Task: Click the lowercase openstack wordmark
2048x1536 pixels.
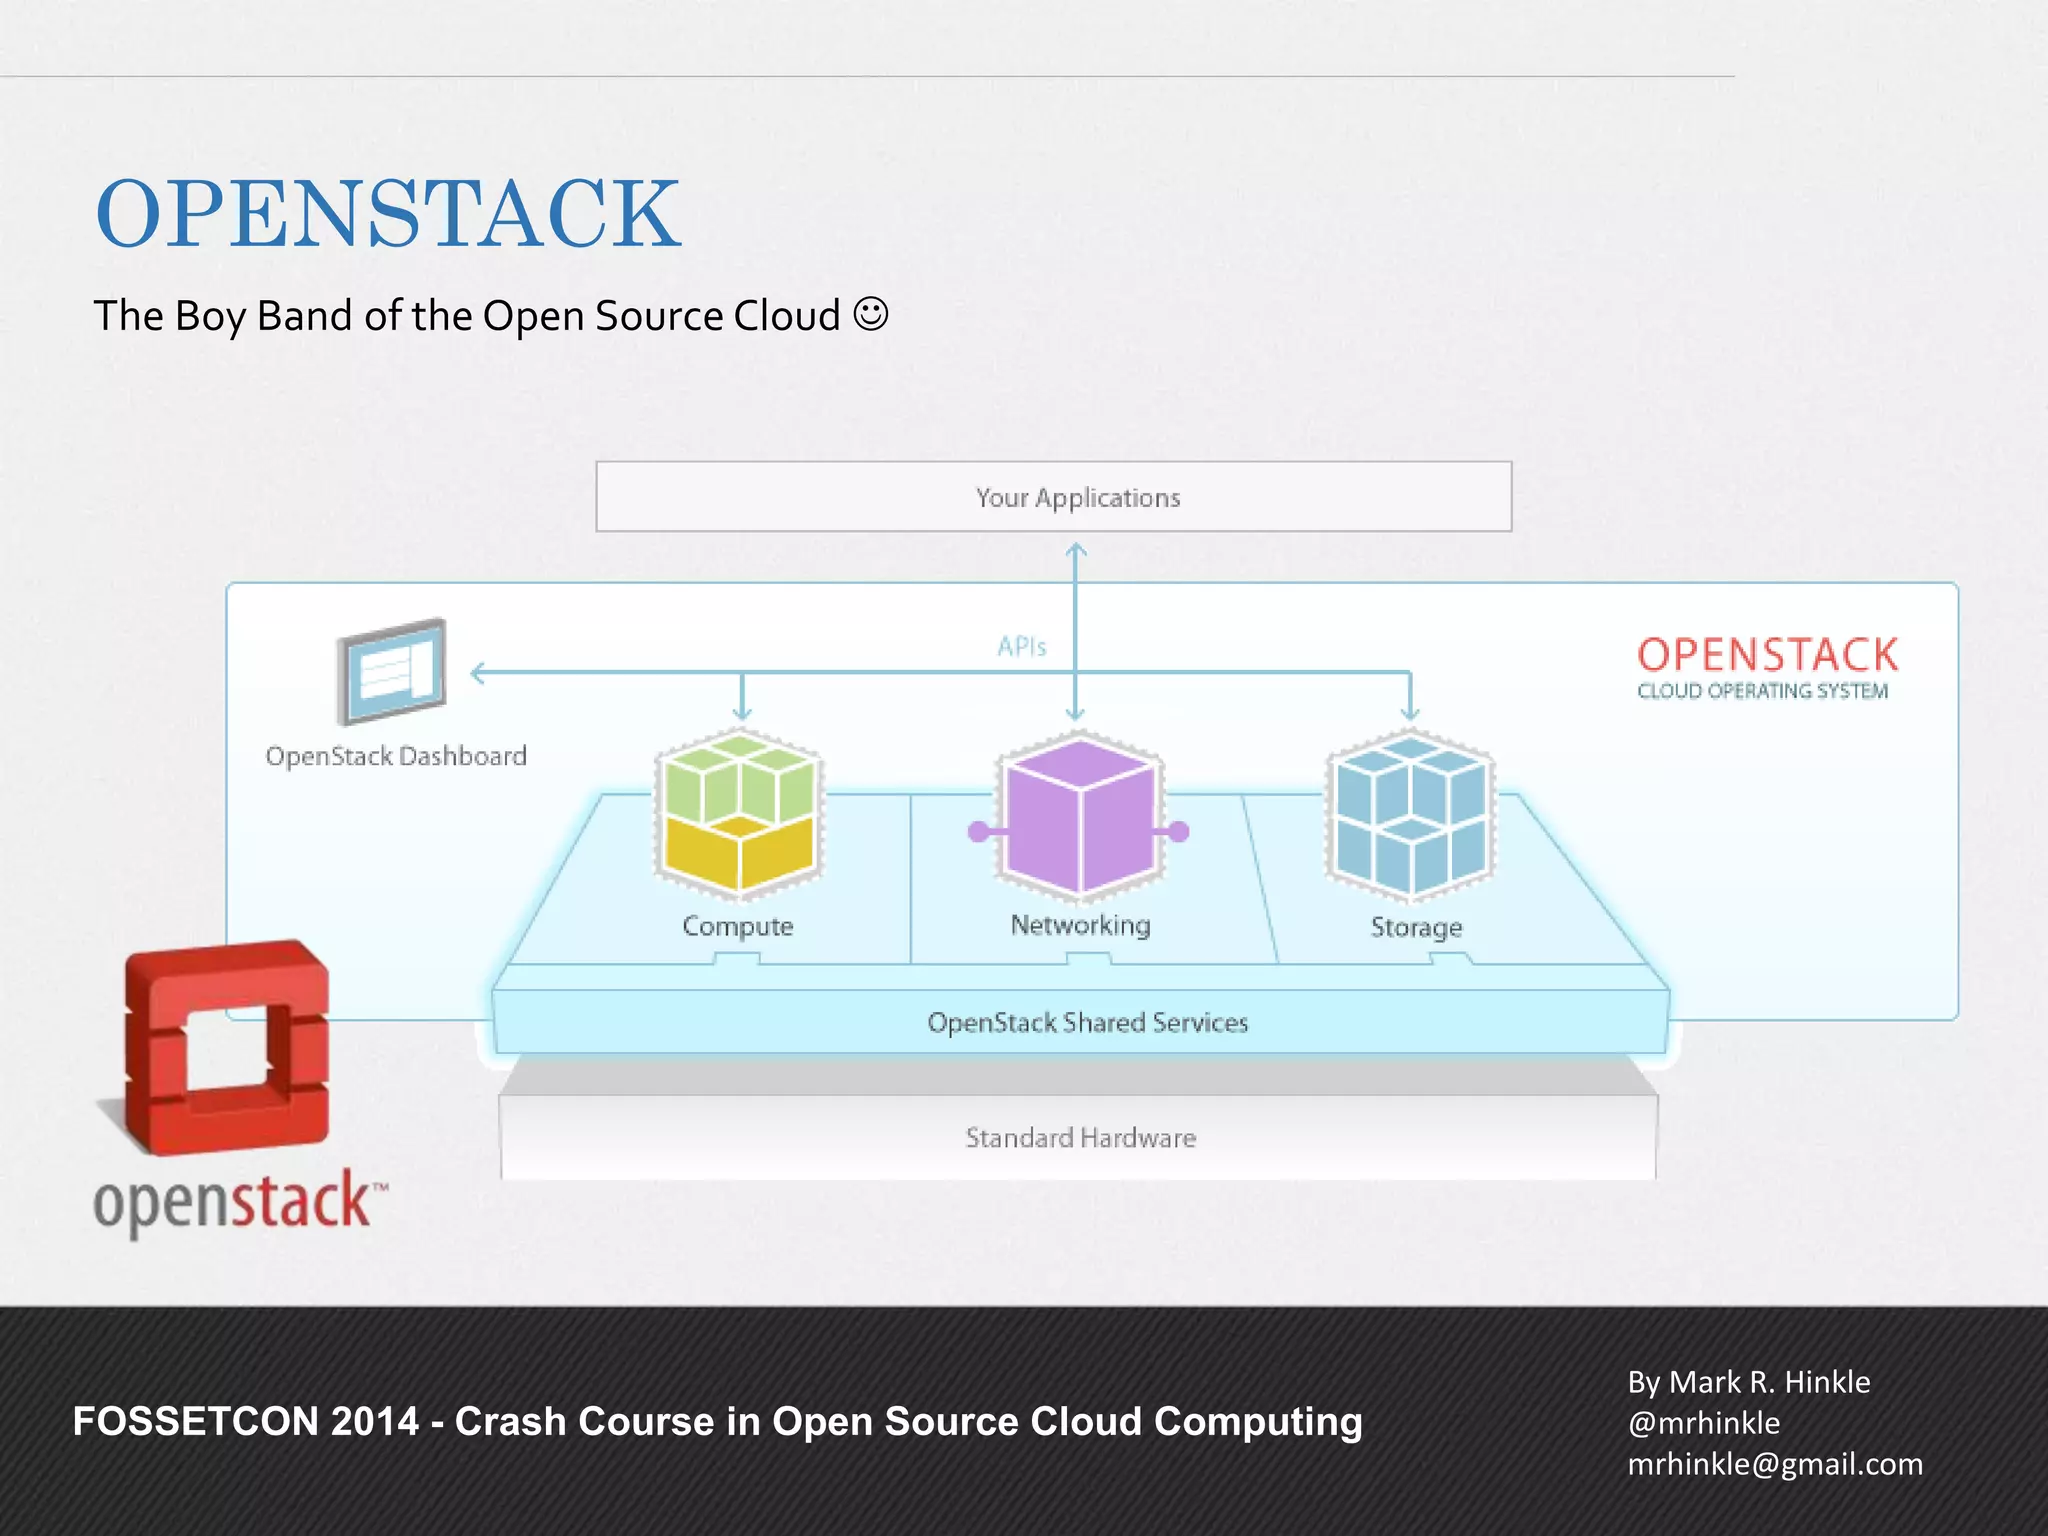Action: click(x=241, y=1204)
